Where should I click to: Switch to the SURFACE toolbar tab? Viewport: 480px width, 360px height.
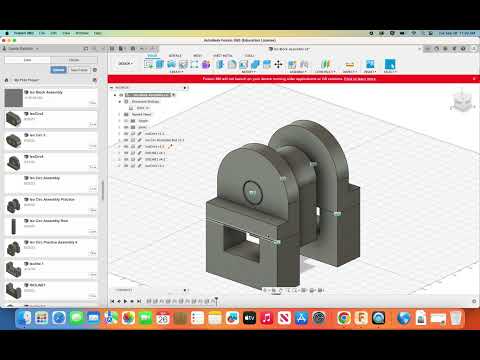click(x=175, y=56)
